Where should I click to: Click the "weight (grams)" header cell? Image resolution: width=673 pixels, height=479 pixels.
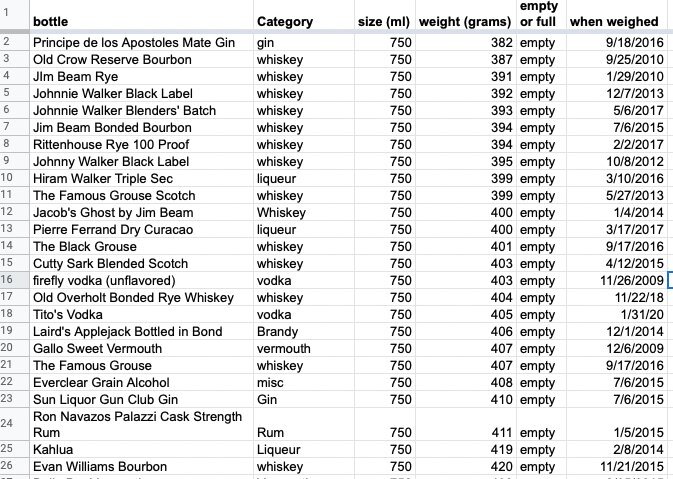[x=465, y=21]
